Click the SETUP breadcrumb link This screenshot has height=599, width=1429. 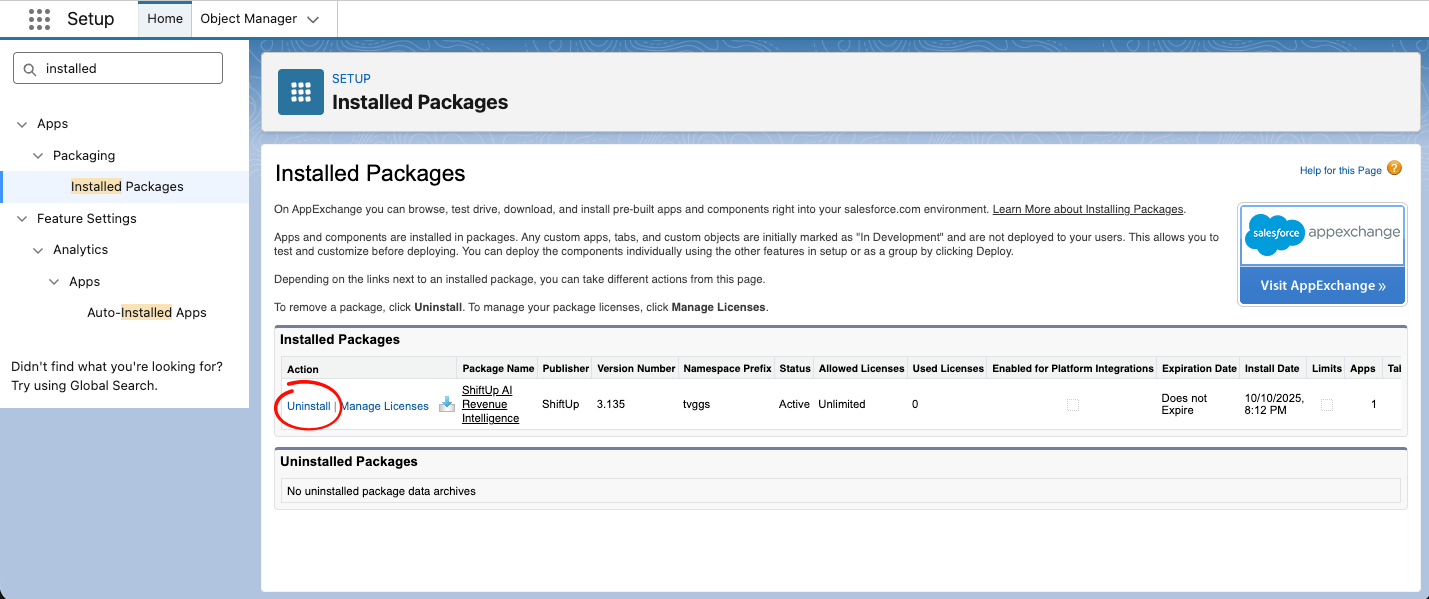351,79
